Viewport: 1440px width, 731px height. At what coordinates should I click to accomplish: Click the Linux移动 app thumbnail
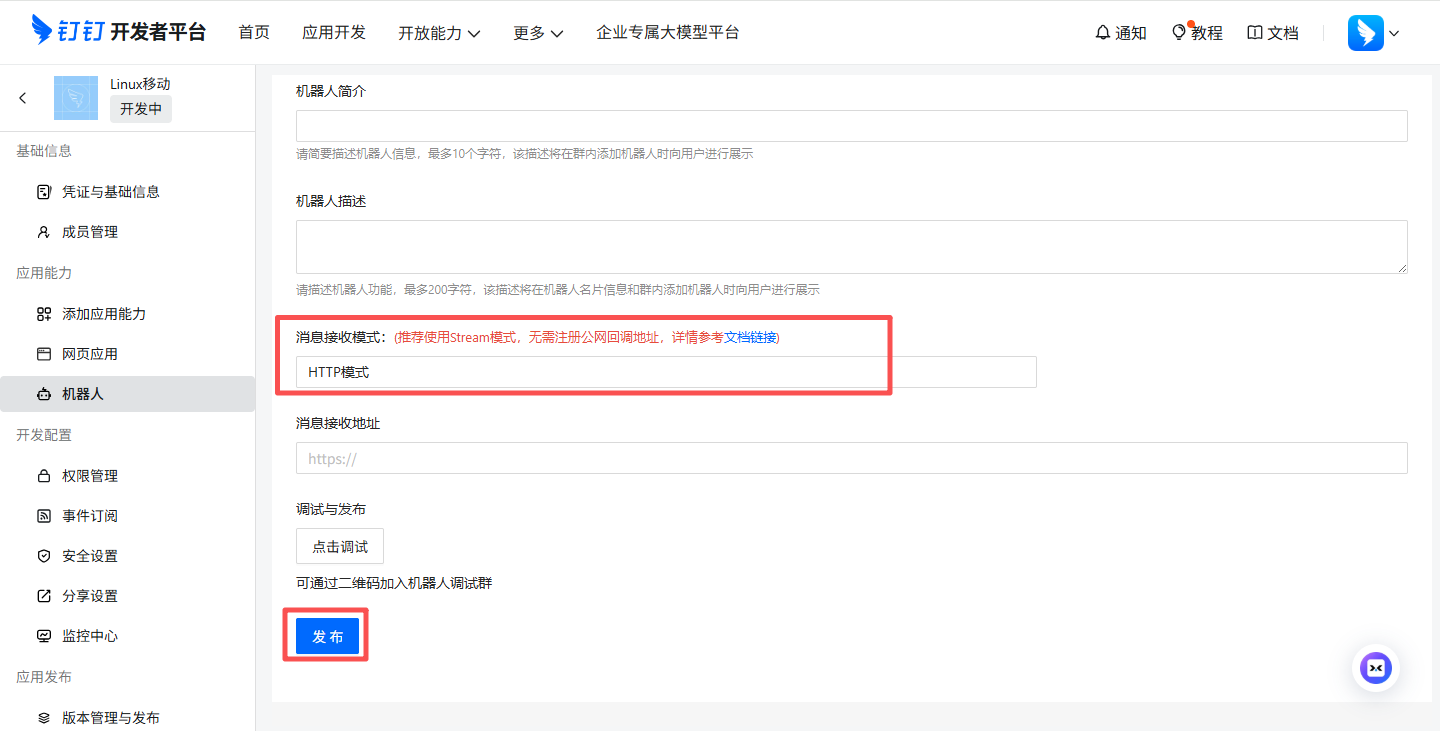[x=76, y=98]
